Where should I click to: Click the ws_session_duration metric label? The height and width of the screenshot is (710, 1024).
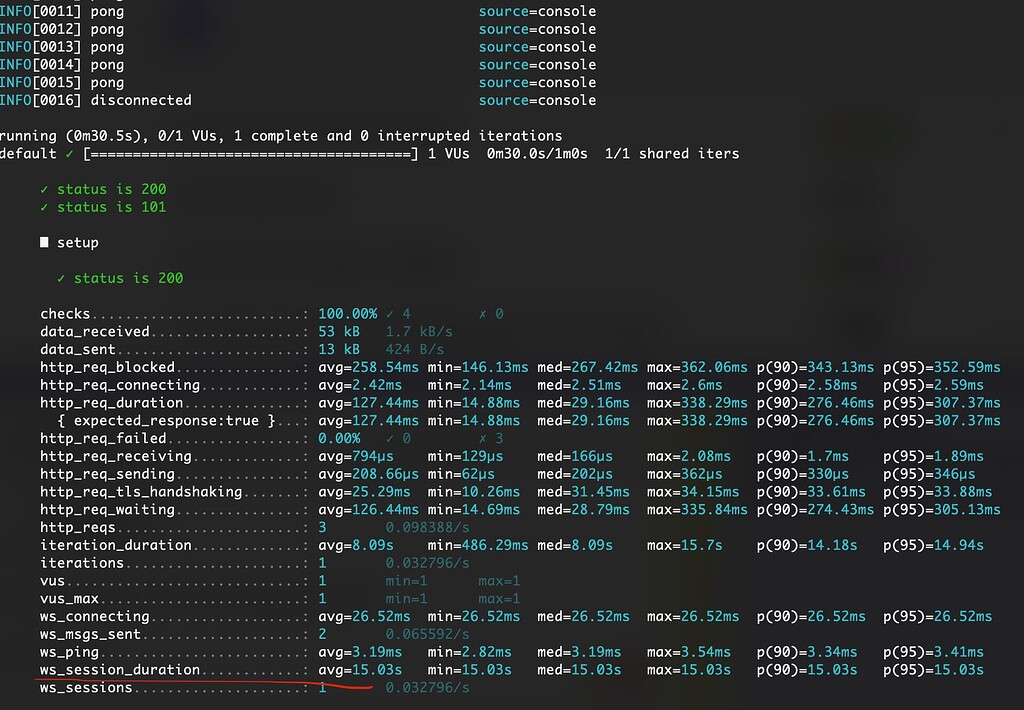click(x=120, y=670)
